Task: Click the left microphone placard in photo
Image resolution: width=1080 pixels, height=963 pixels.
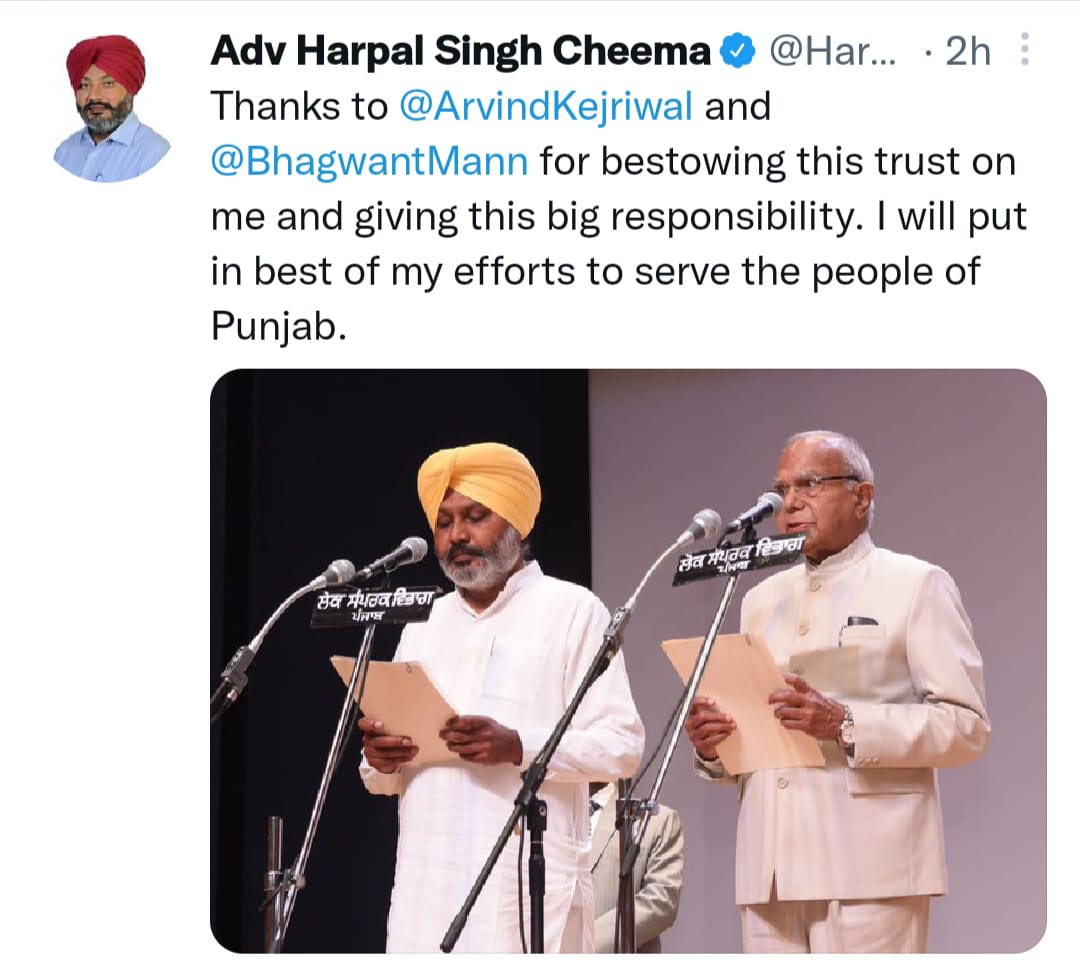Action: pos(373,605)
